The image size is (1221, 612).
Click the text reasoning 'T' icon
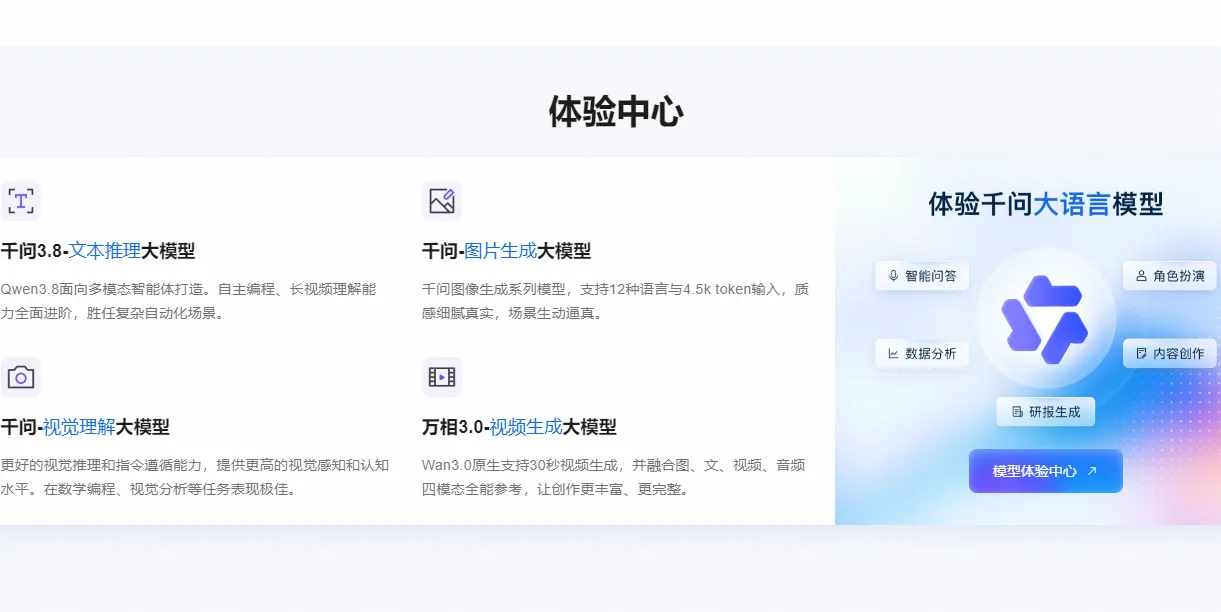(x=21, y=201)
